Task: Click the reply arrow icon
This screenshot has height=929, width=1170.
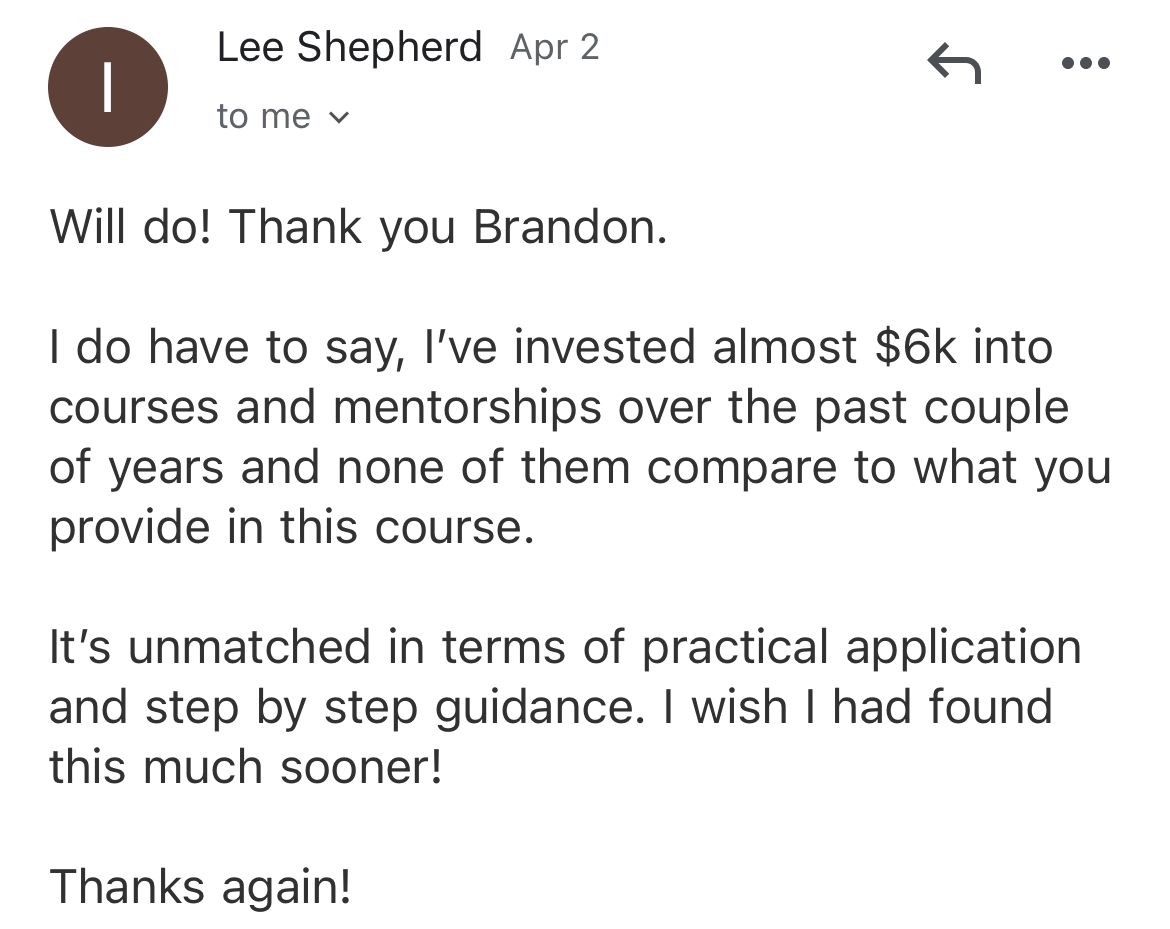Action: (x=954, y=65)
